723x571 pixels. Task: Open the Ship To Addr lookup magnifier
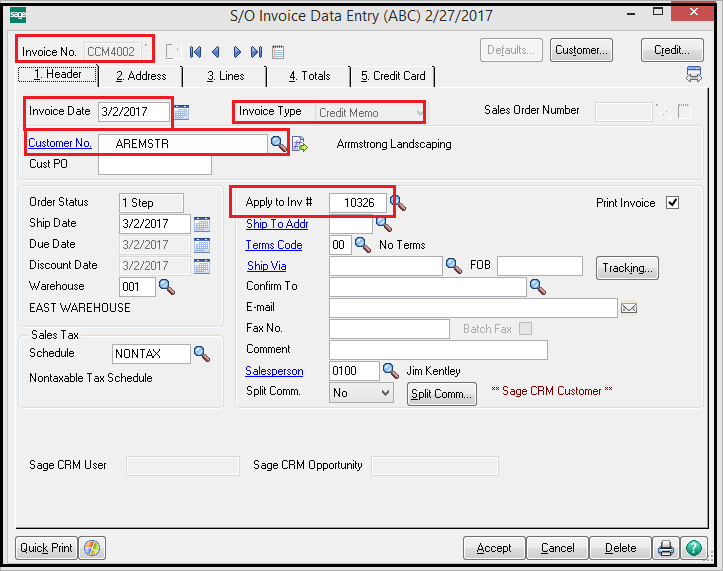[x=384, y=224]
